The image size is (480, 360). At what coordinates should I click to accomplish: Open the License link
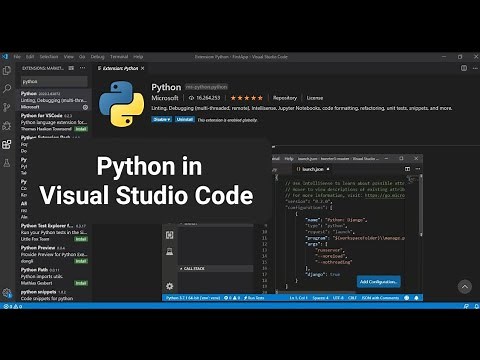click(315, 98)
